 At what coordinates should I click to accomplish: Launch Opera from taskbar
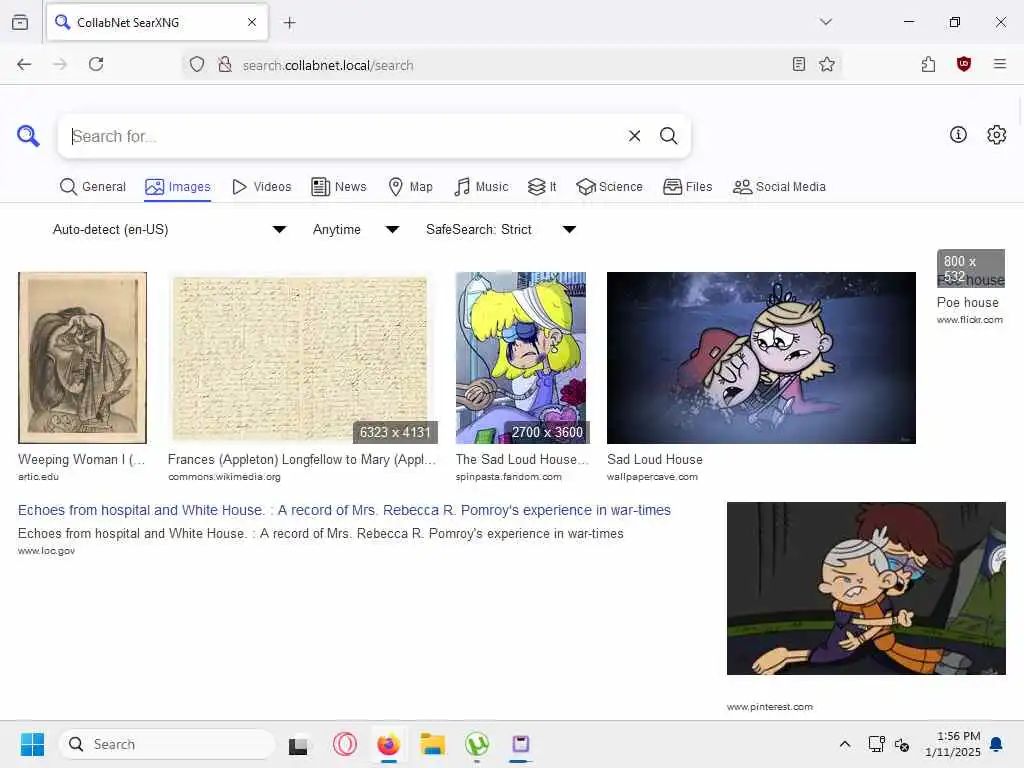[344, 744]
